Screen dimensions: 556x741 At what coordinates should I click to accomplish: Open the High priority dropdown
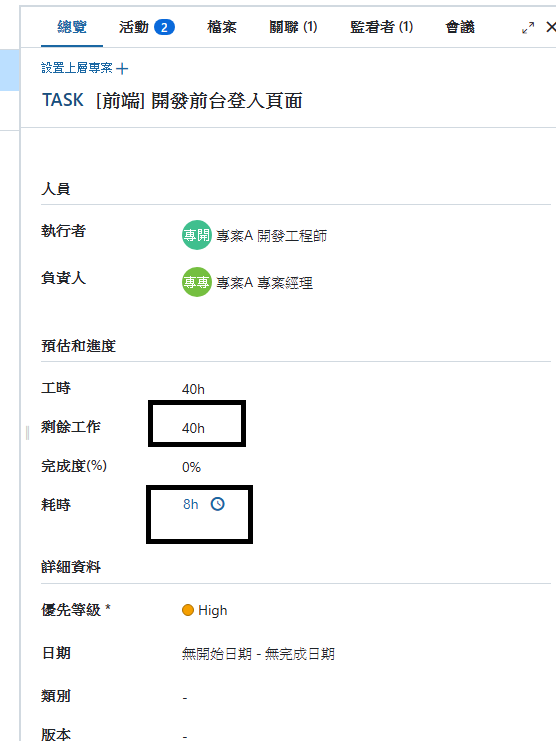[205, 610]
